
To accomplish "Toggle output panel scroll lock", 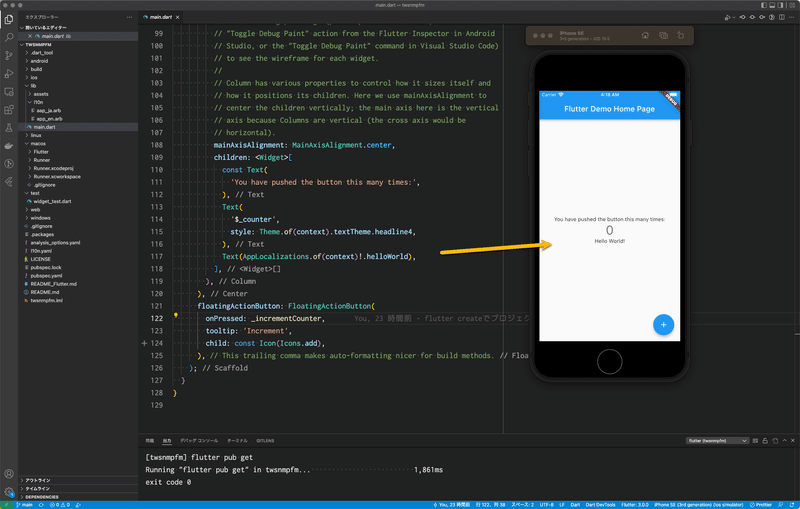I will [x=765, y=441].
